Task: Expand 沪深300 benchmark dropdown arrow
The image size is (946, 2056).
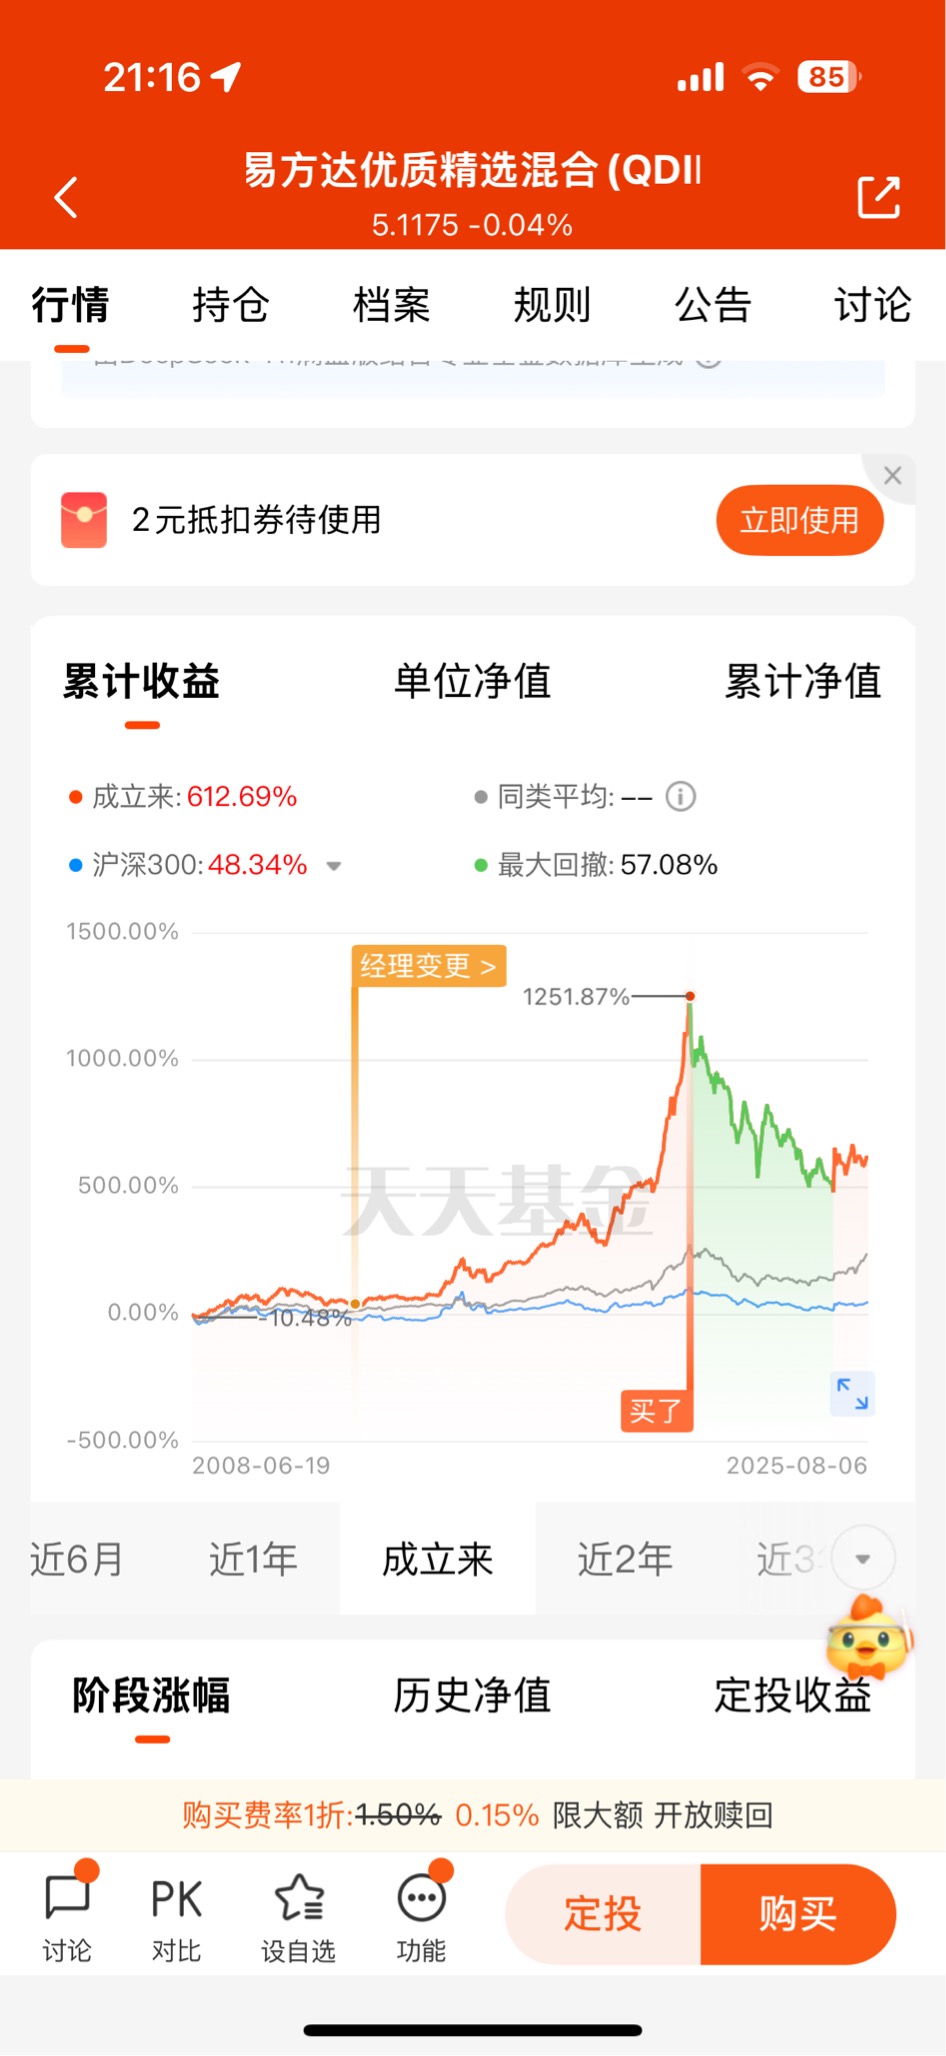Action: click(x=334, y=866)
